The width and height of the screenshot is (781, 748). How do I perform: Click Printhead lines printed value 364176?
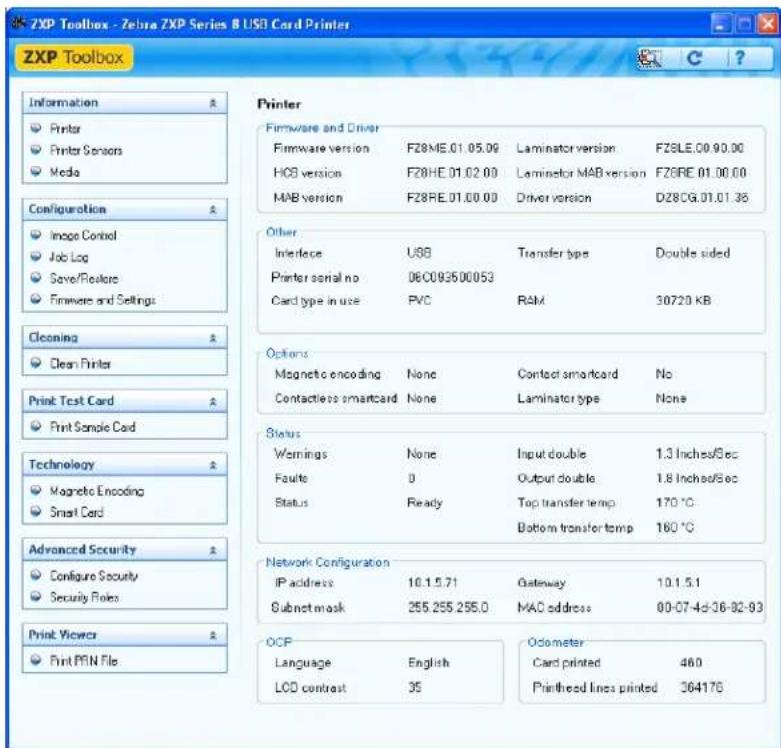[x=701, y=687]
